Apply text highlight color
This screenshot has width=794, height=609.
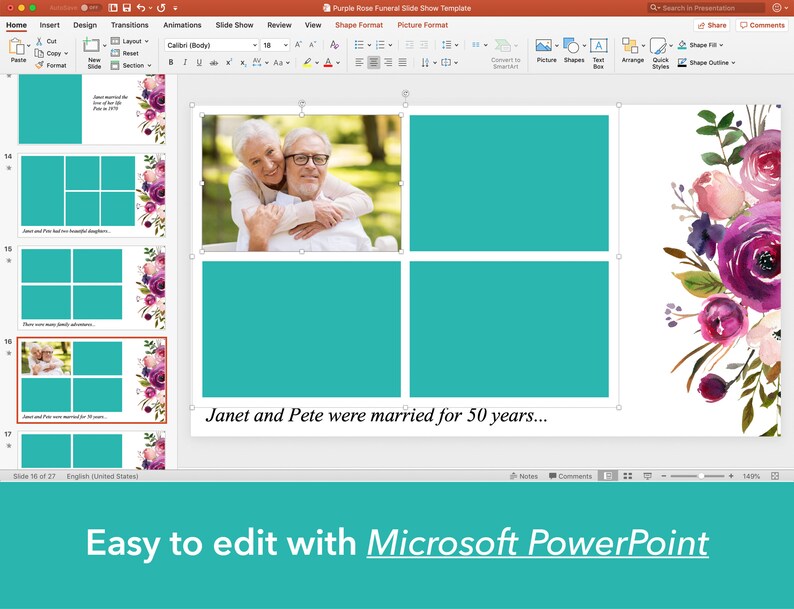point(307,62)
